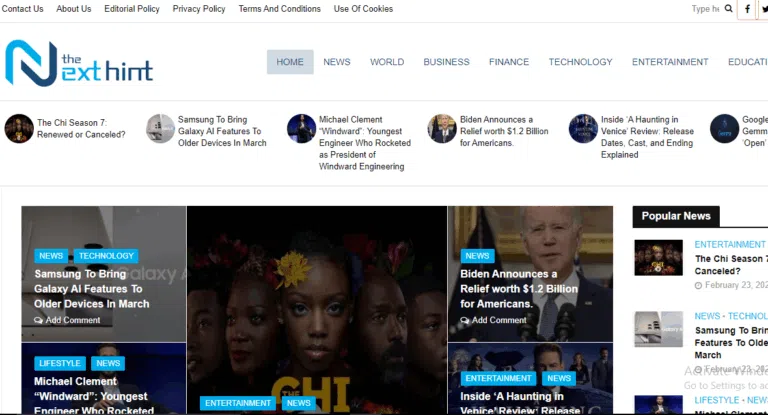The height and width of the screenshot is (415, 768).
Task: Click Samsung To Bring Galaxy AI headline
Action: [92, 289]
